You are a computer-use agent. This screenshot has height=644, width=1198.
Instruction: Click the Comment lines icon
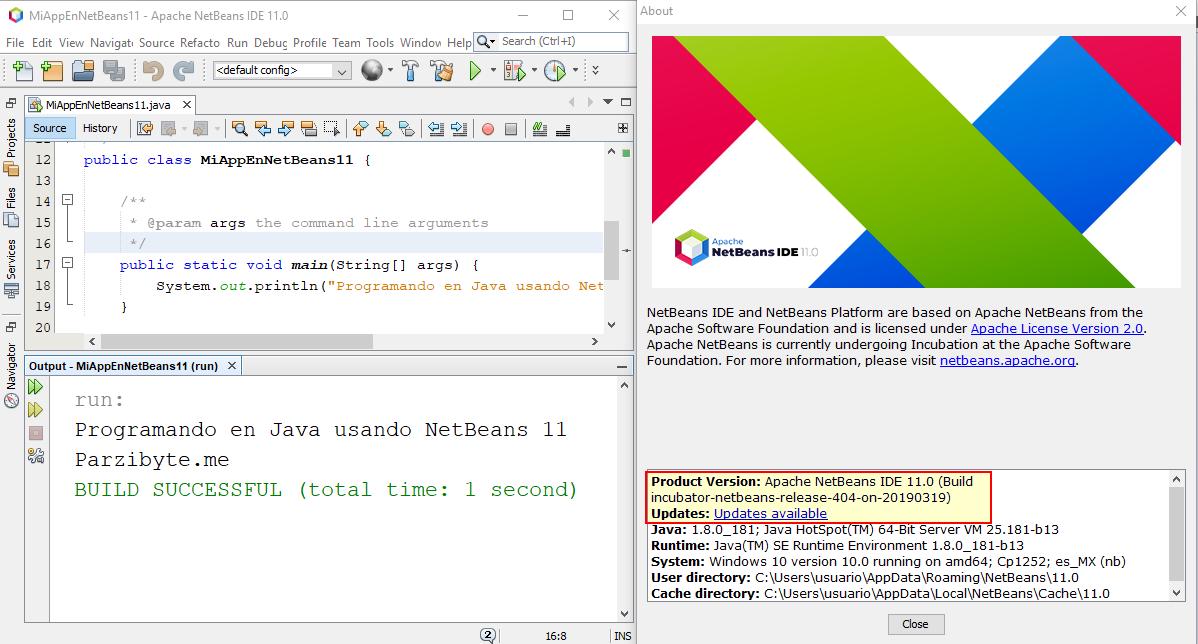coord(539,129)
